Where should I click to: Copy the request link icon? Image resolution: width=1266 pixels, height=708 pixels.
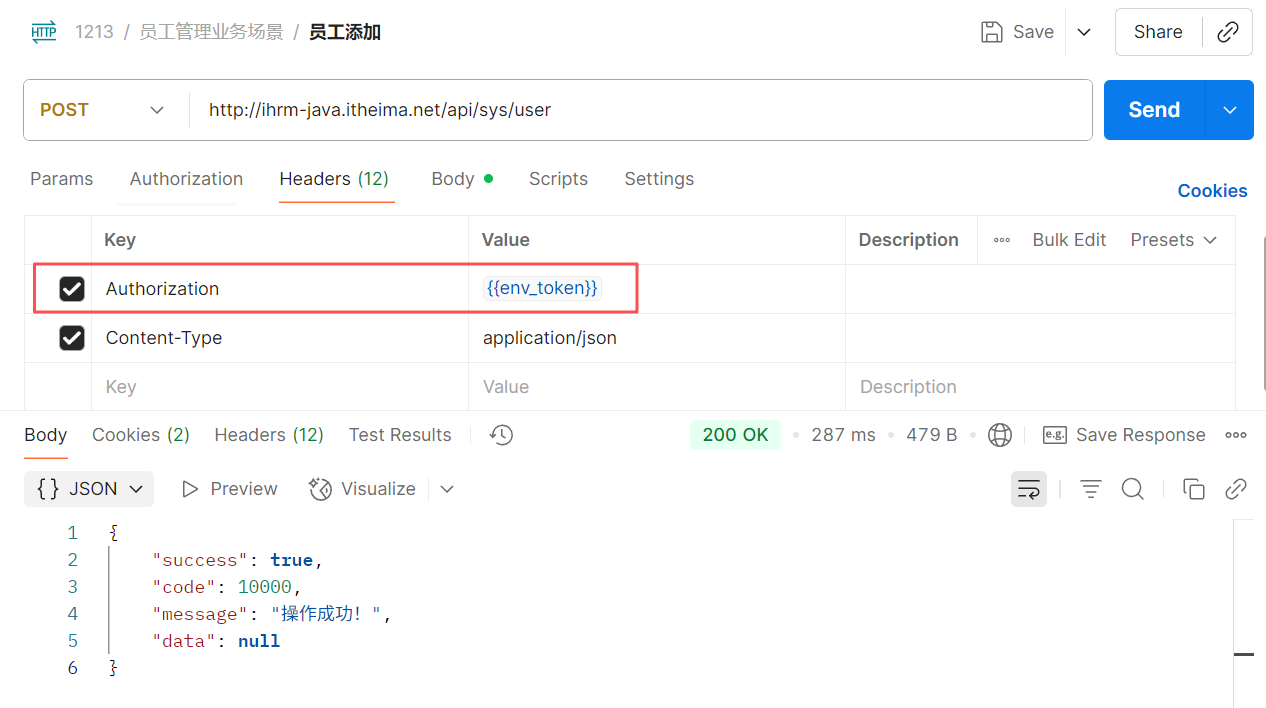pyautogui.click(x=1228, y=32)
